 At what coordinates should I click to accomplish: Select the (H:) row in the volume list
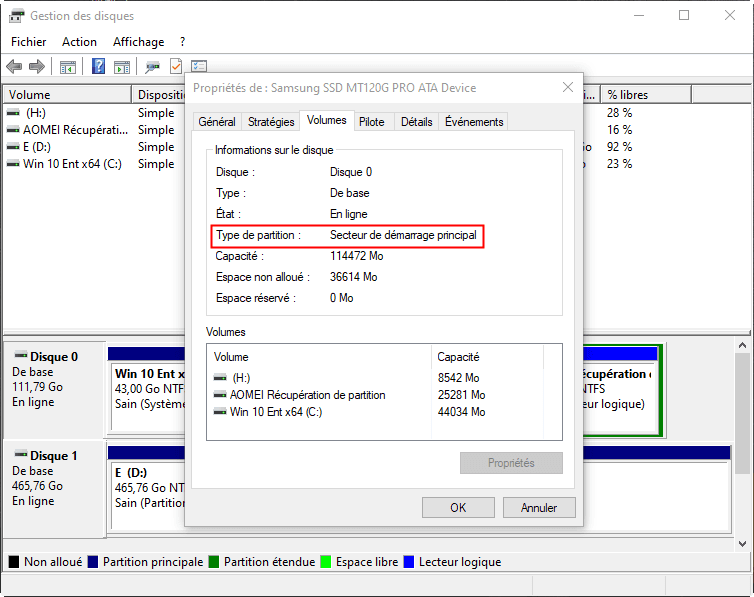pos(94,113)
